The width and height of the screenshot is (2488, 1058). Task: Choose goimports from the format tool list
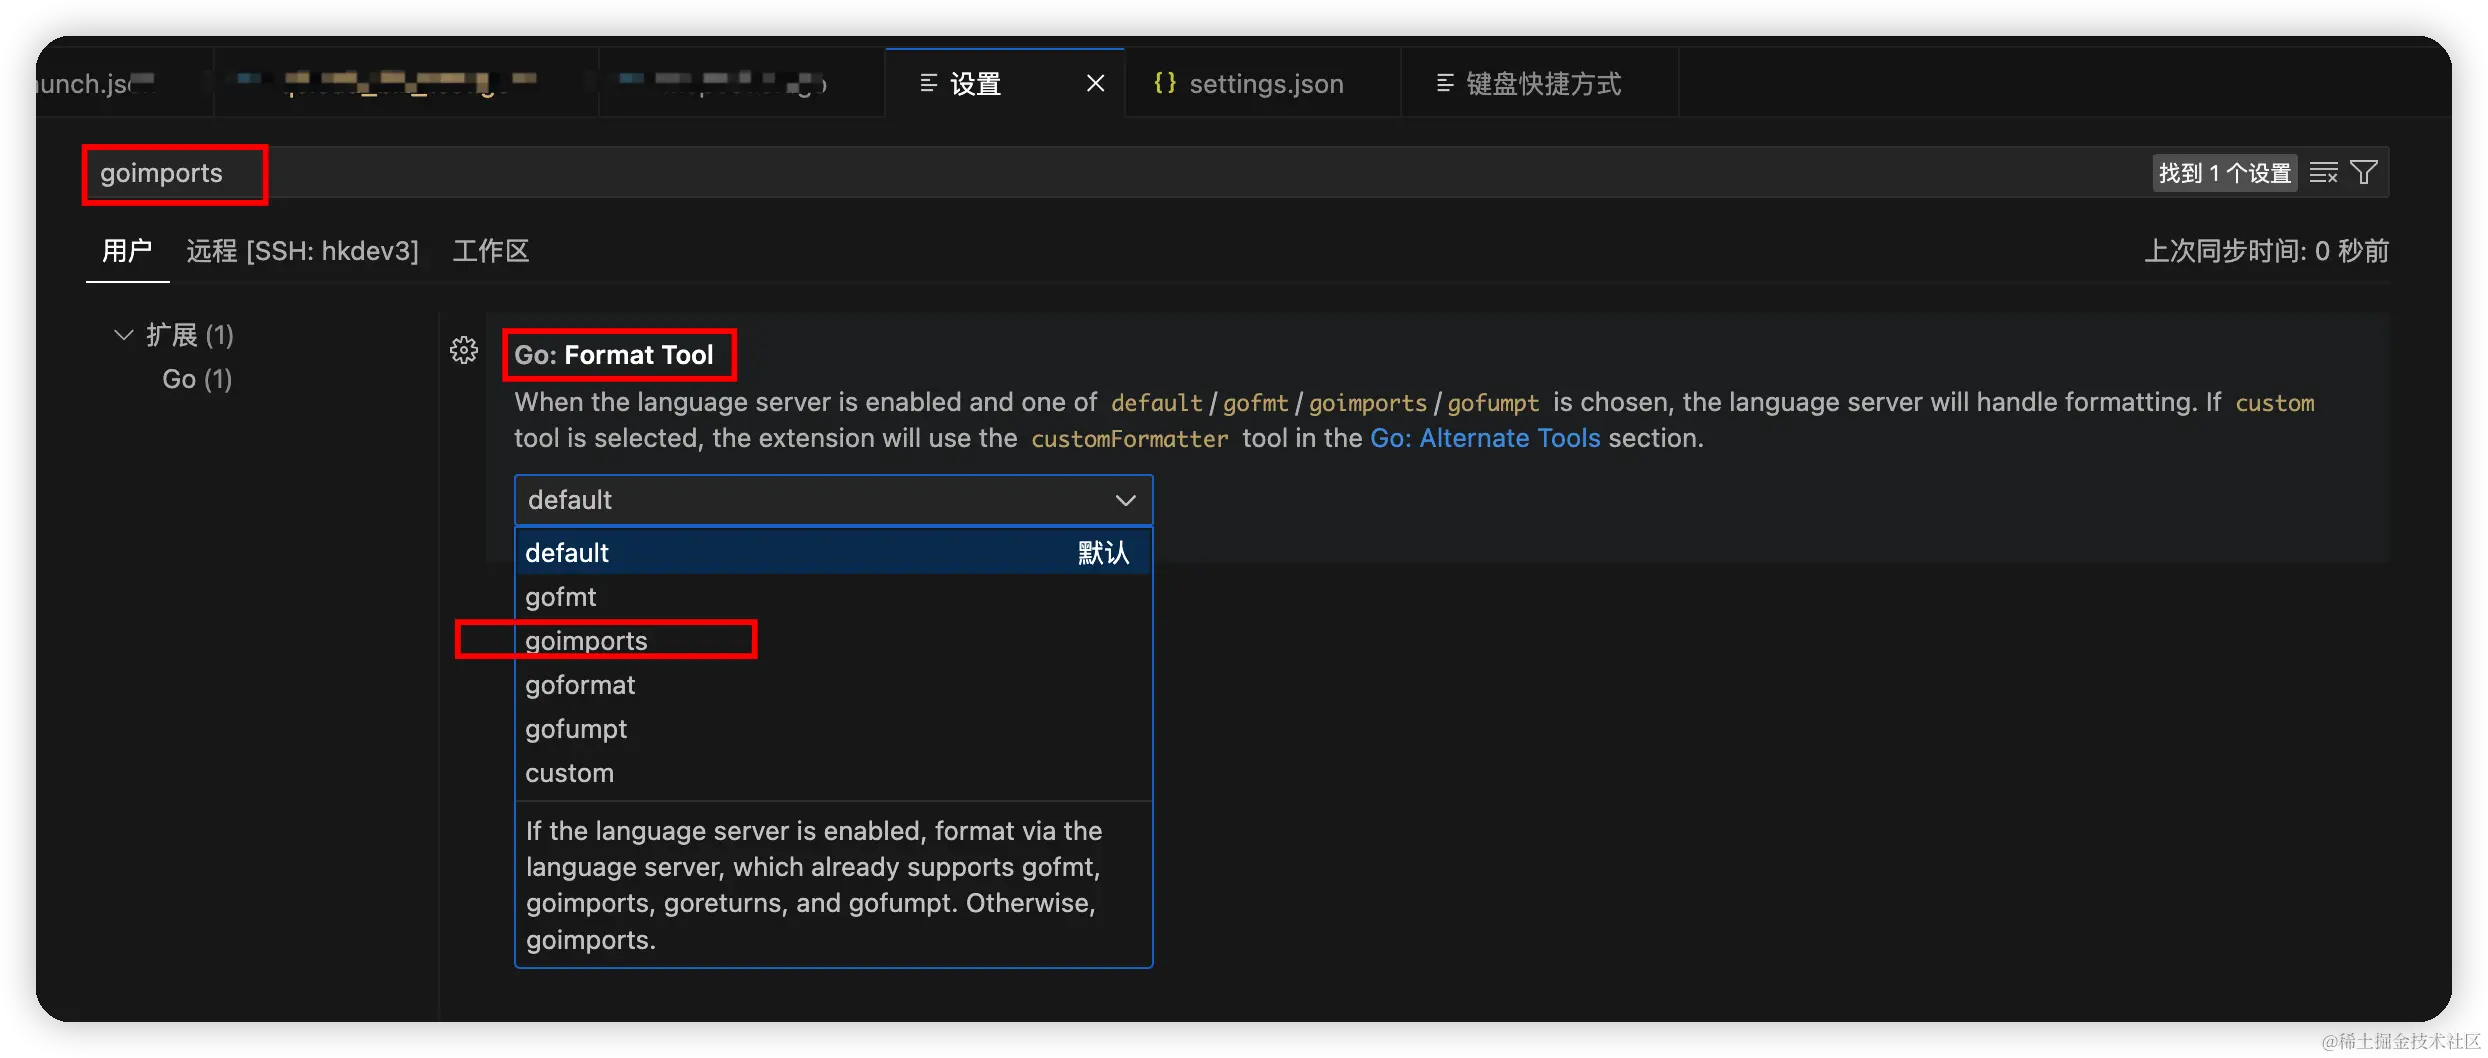pyautogui.click(x=833, y=641)
